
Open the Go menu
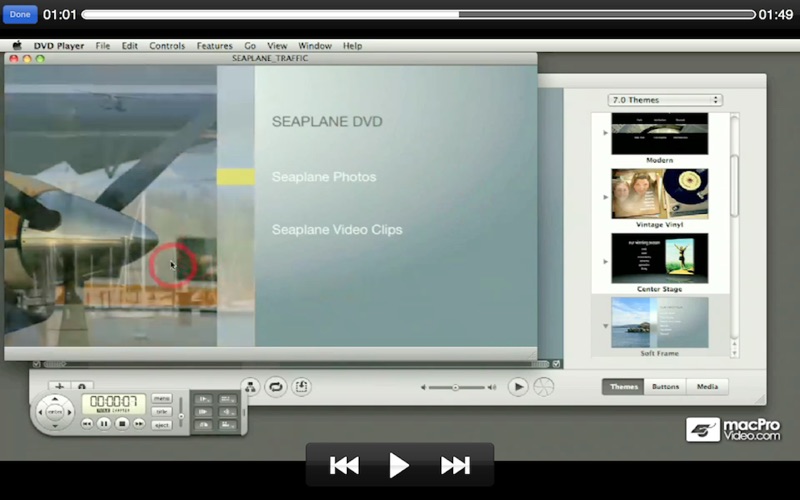click(x=249, y=46)
